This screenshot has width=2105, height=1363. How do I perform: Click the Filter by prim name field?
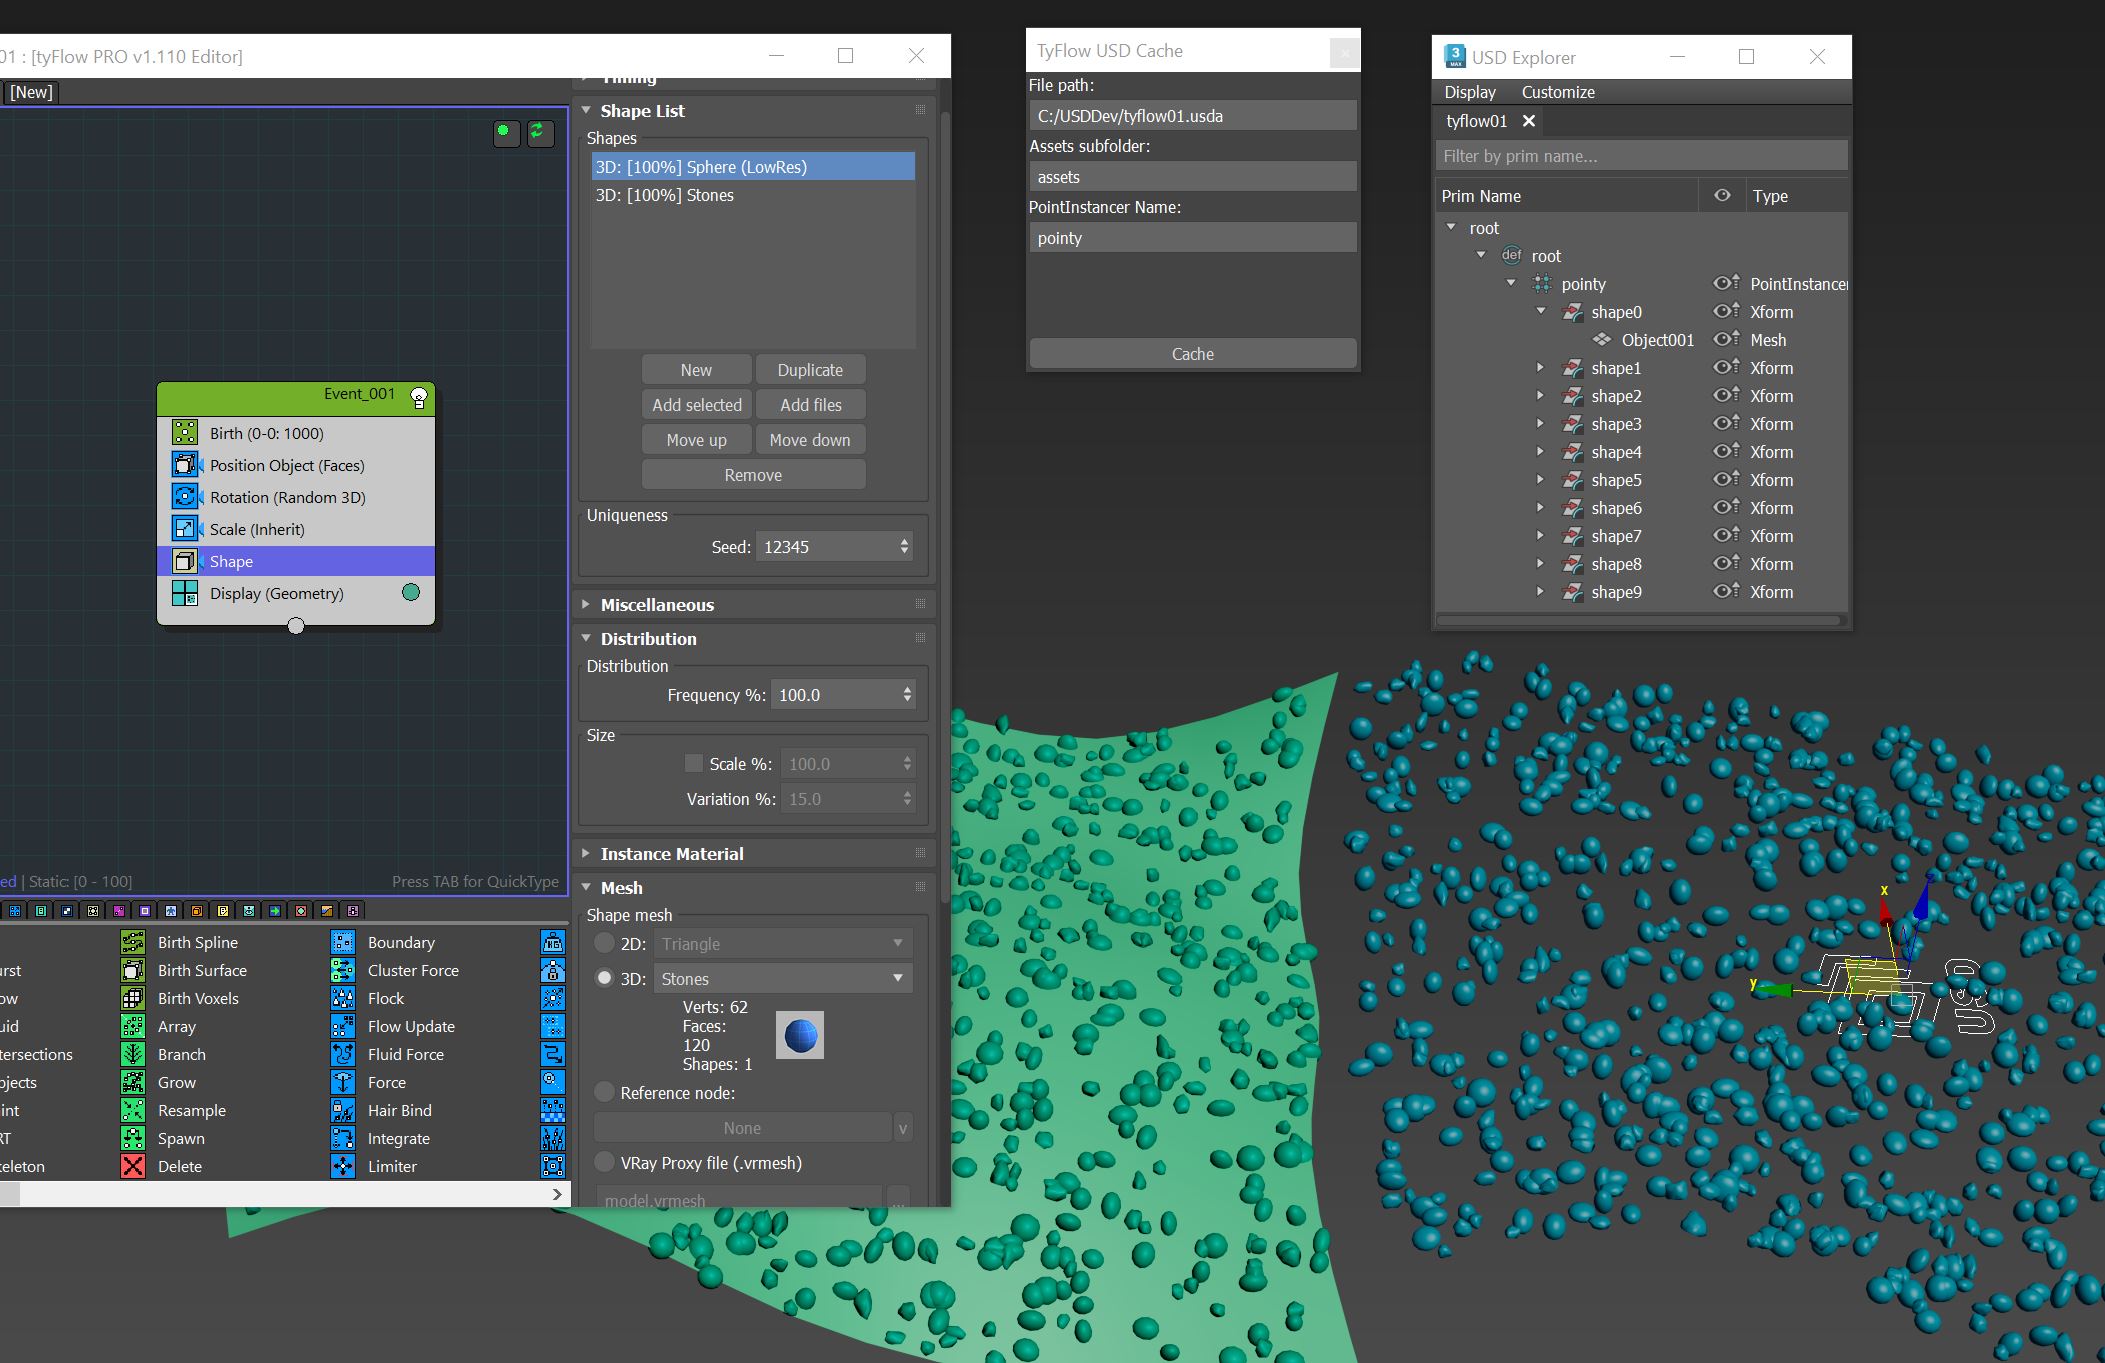coord(1640,156)
